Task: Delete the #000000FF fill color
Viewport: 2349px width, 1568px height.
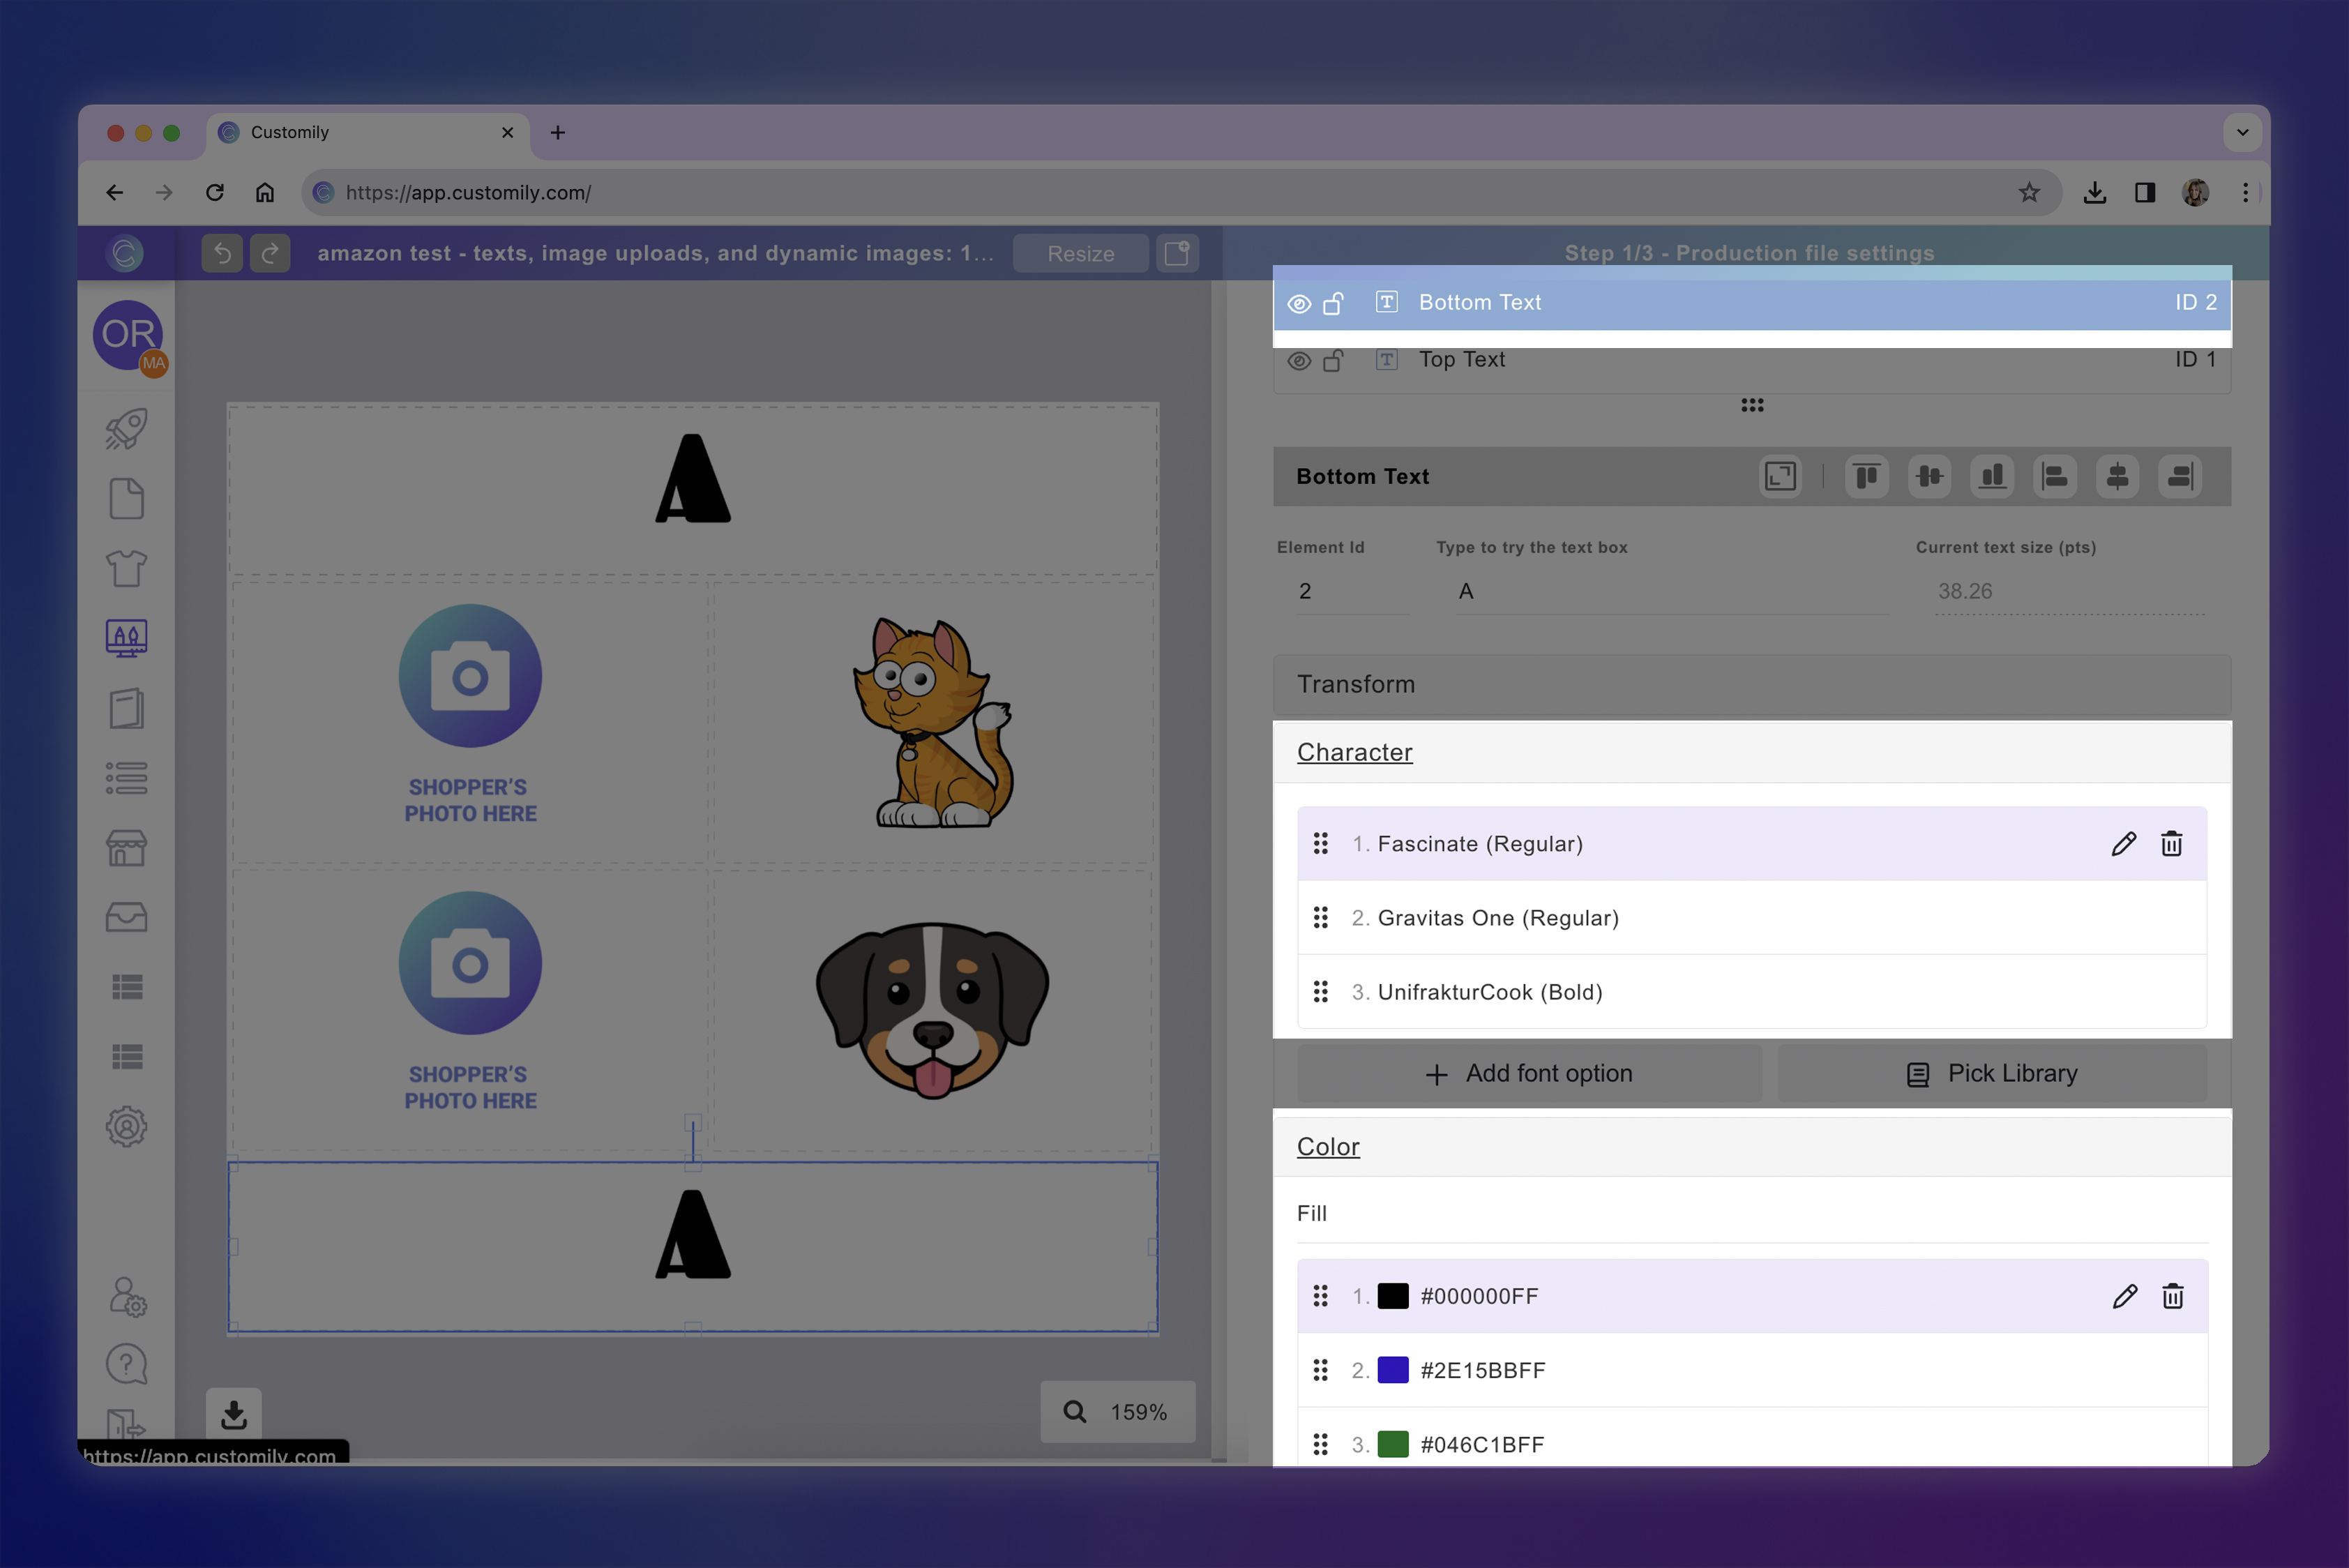Action: [x=2172, y=1296]
